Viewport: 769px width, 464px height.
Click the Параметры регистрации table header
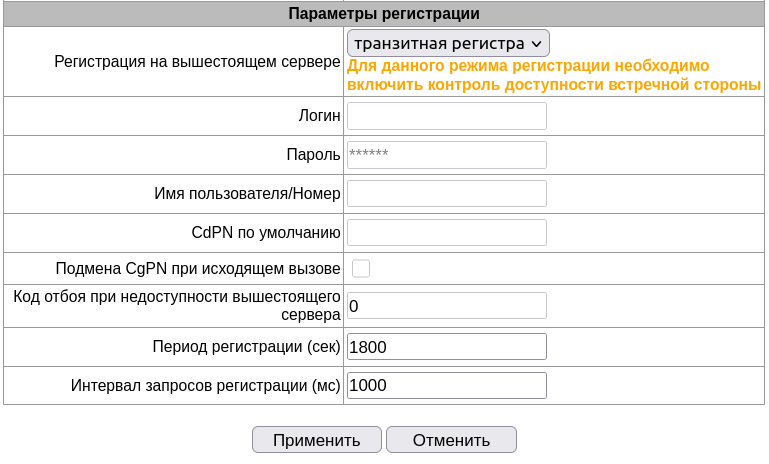[x=384, y=14]
